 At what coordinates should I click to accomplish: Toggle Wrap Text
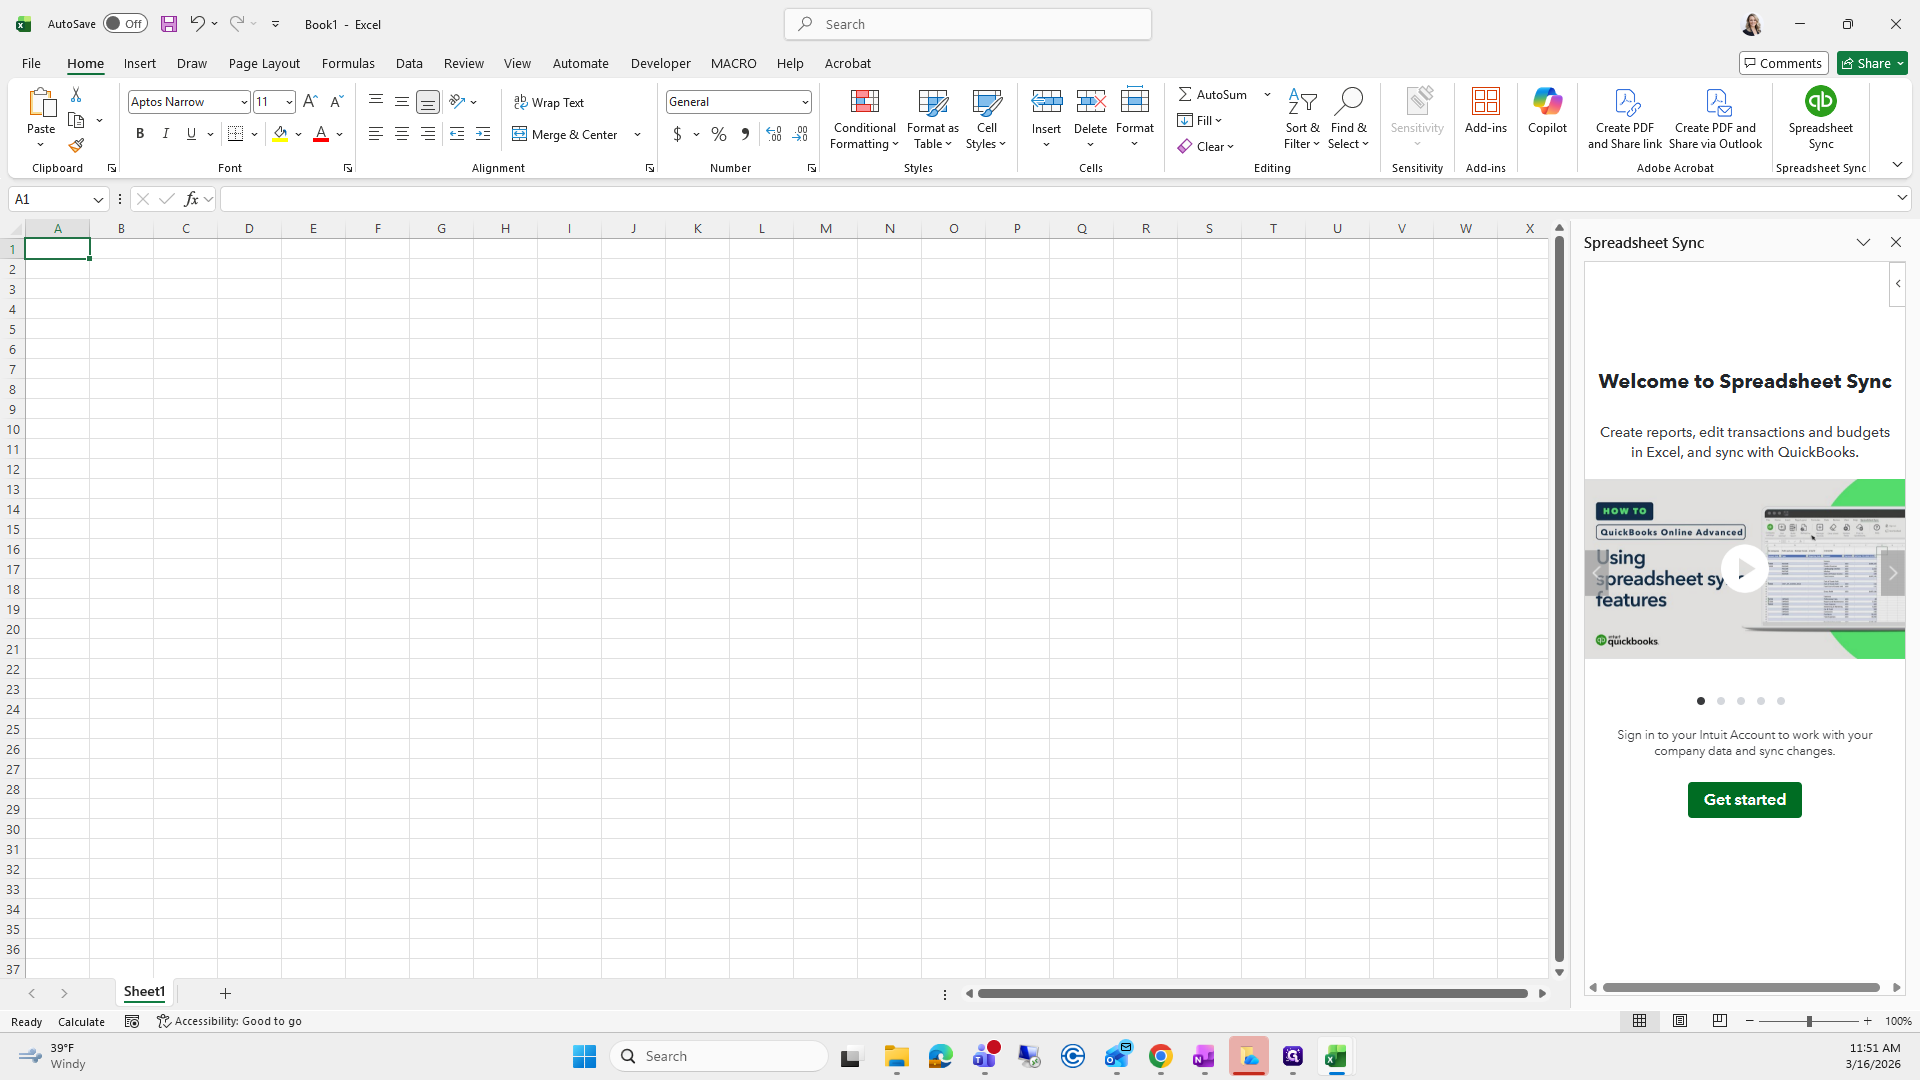pyautogui.click(x=549, y=102)
